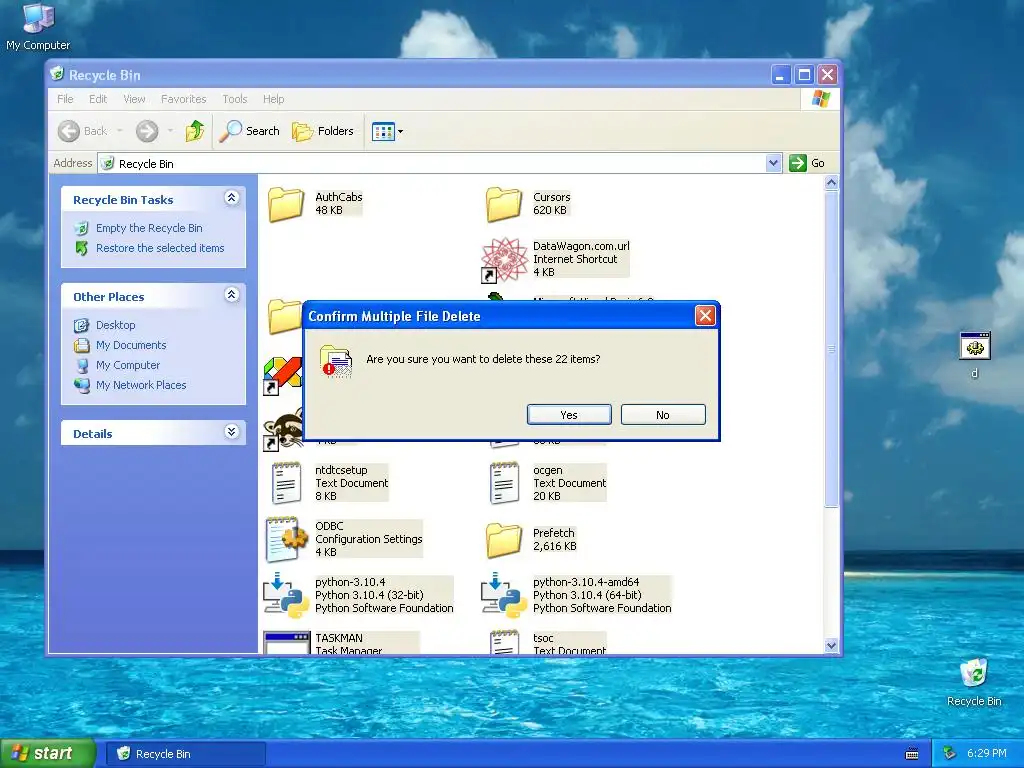Select the ocgen text document icon
Image resolution: width=1024 pixels, height=768 pixels.
(x=504, y=483)
